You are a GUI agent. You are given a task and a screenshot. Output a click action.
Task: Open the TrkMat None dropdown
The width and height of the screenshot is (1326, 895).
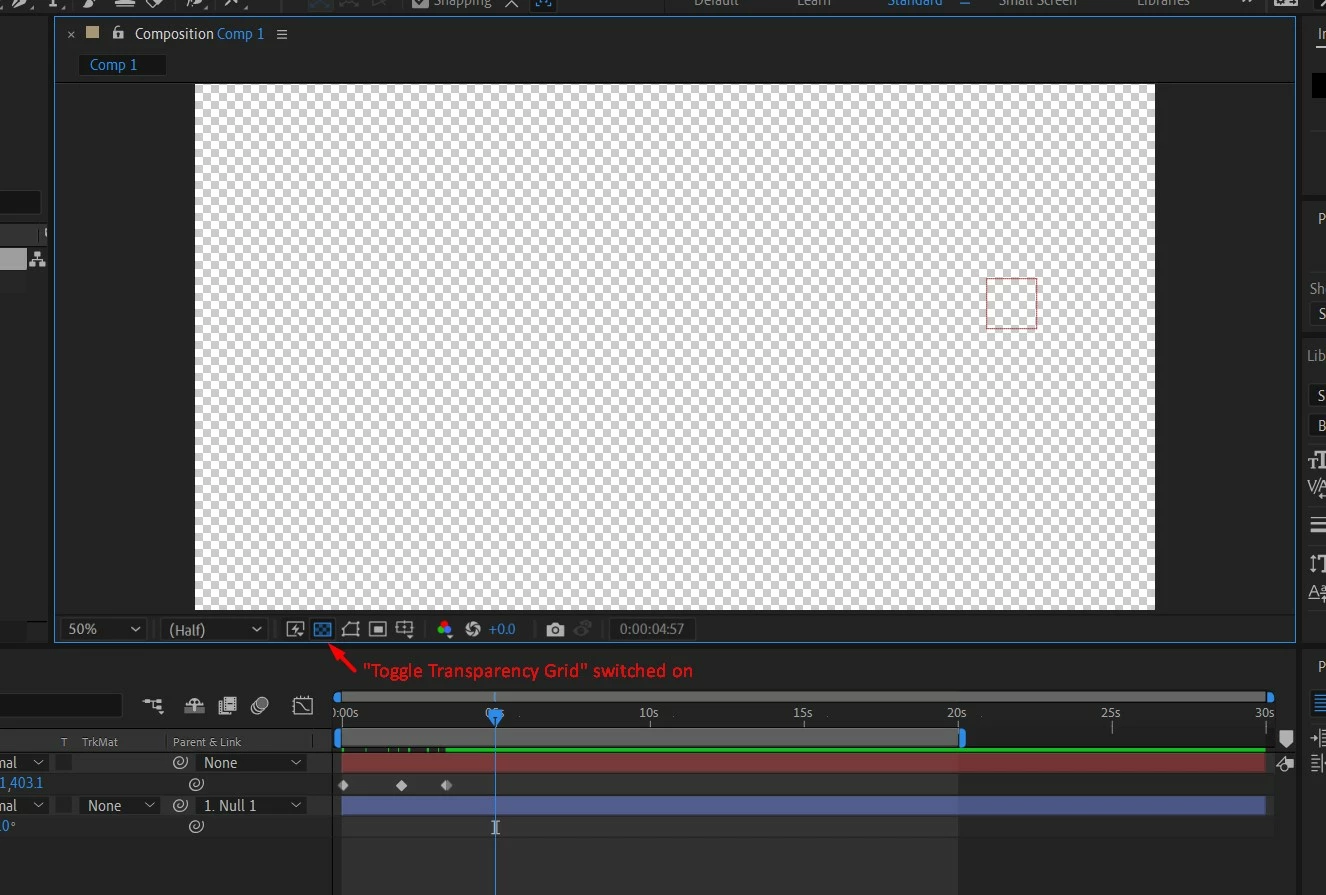[x=118, y=806]
